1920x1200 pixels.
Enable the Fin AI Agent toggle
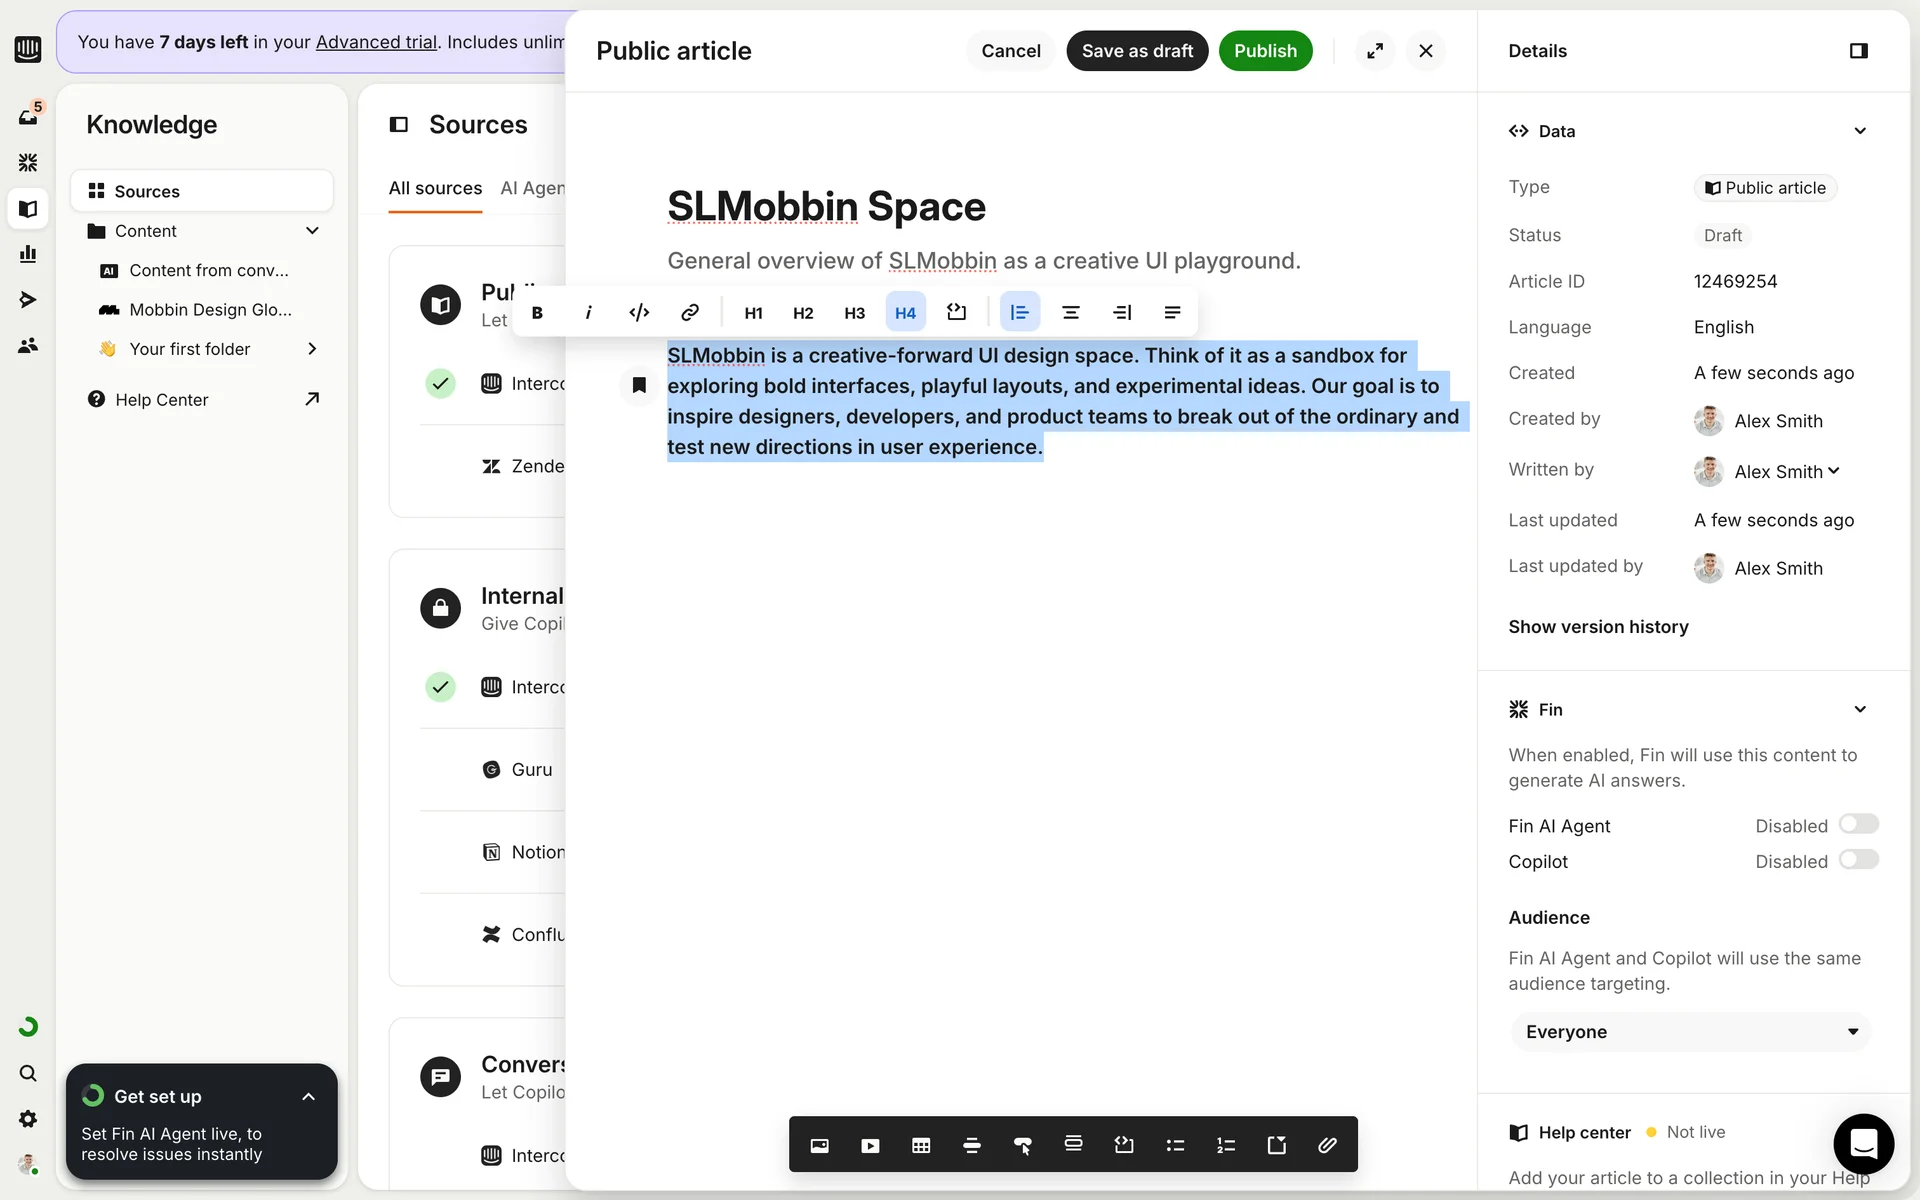1858,824
